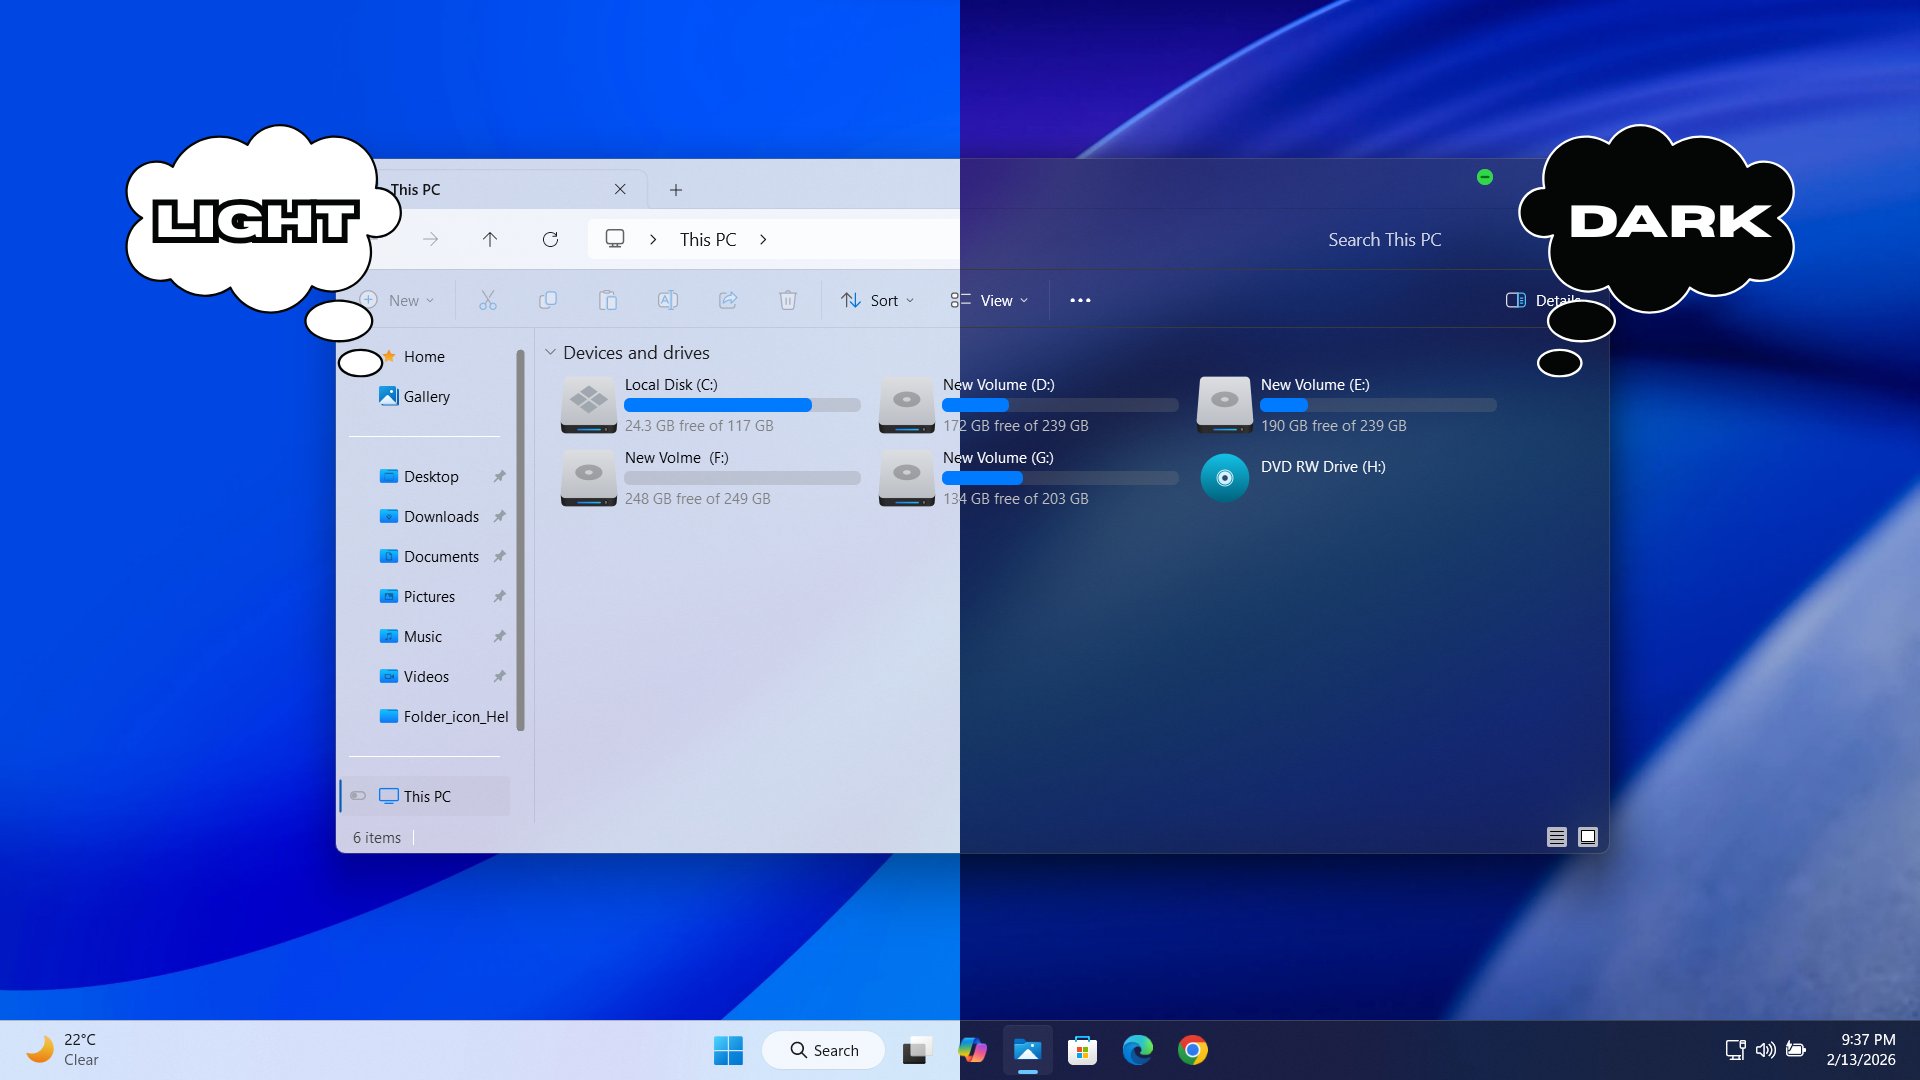
Task: Toggle the Details pane button
Action: [1518, 300]
